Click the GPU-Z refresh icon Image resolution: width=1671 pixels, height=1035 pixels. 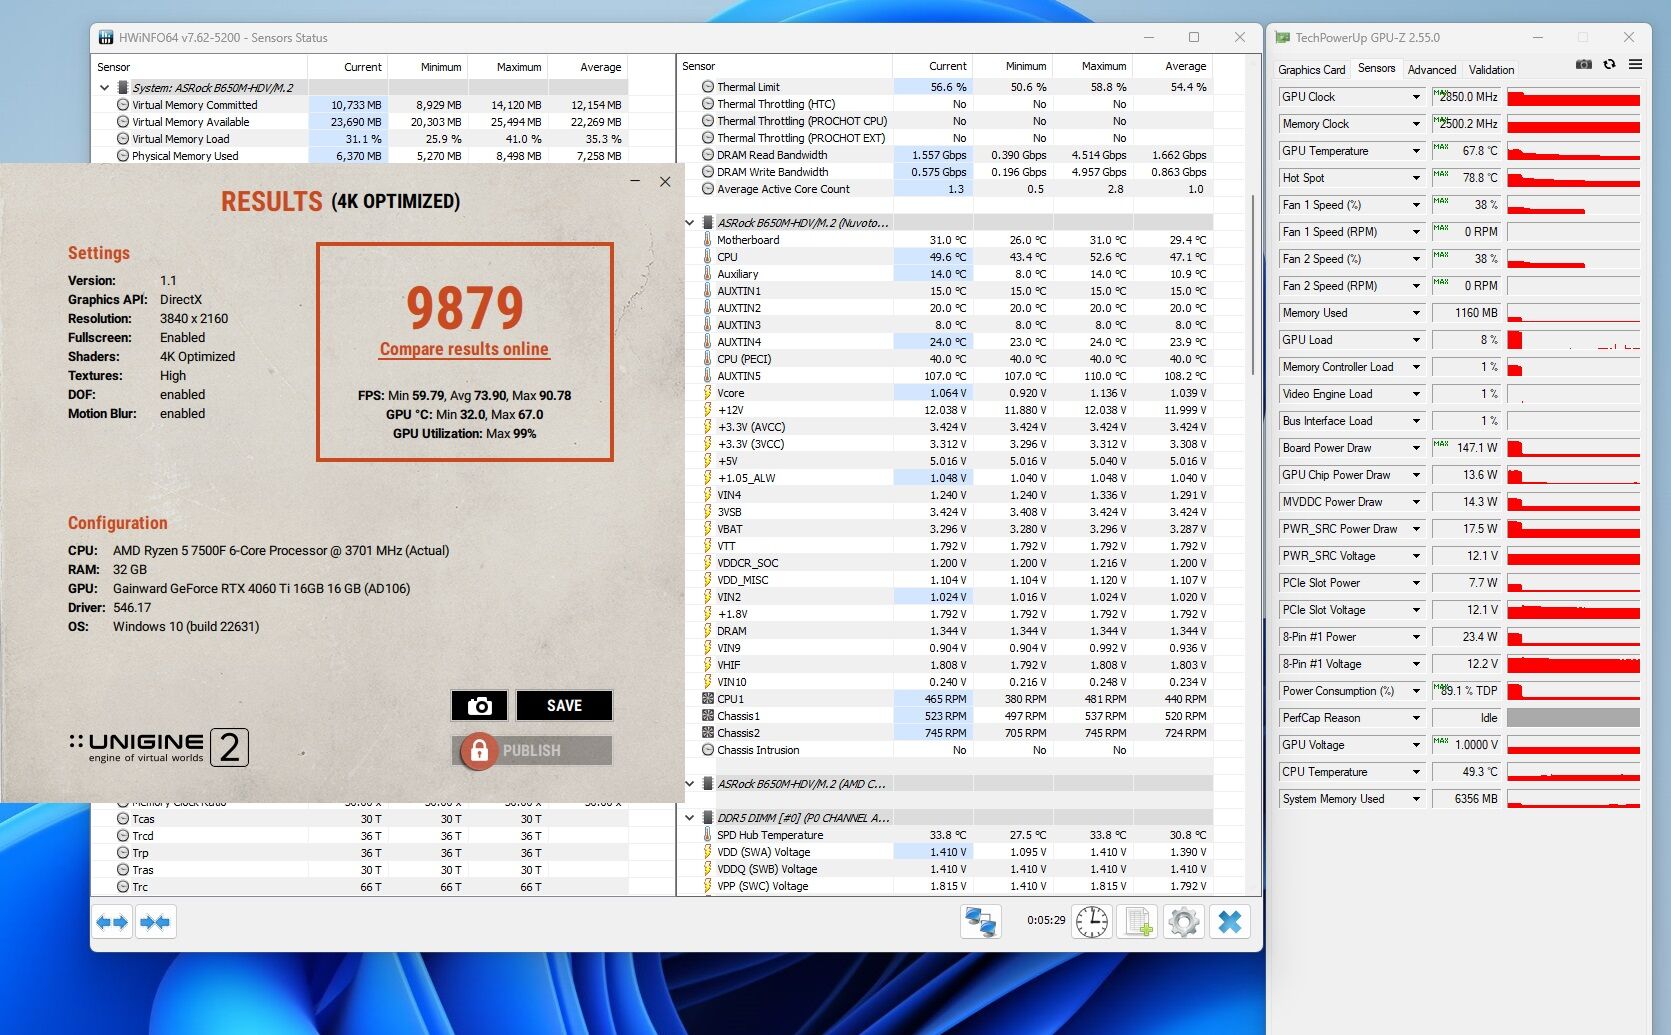click(x=1609, y=64)
